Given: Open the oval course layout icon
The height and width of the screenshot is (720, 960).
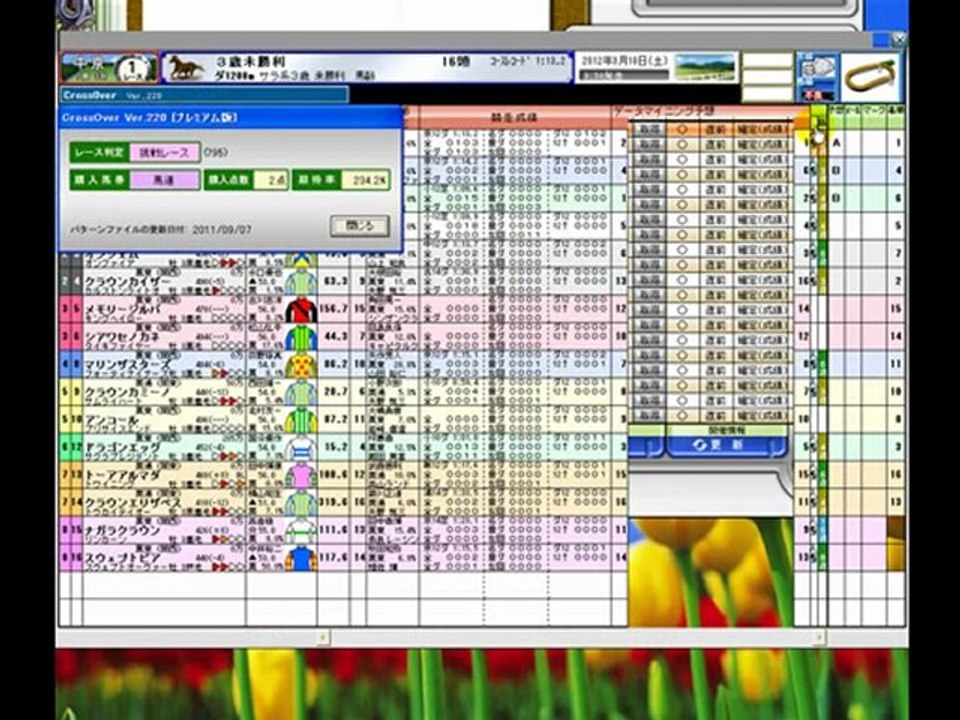Looking at the screenshot, I should pos(870,77).
